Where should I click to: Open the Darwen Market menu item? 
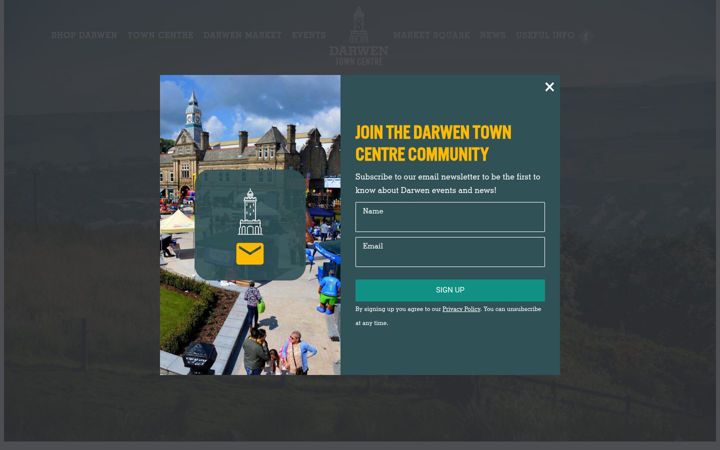pyautogui.click(x=242, y=35)
